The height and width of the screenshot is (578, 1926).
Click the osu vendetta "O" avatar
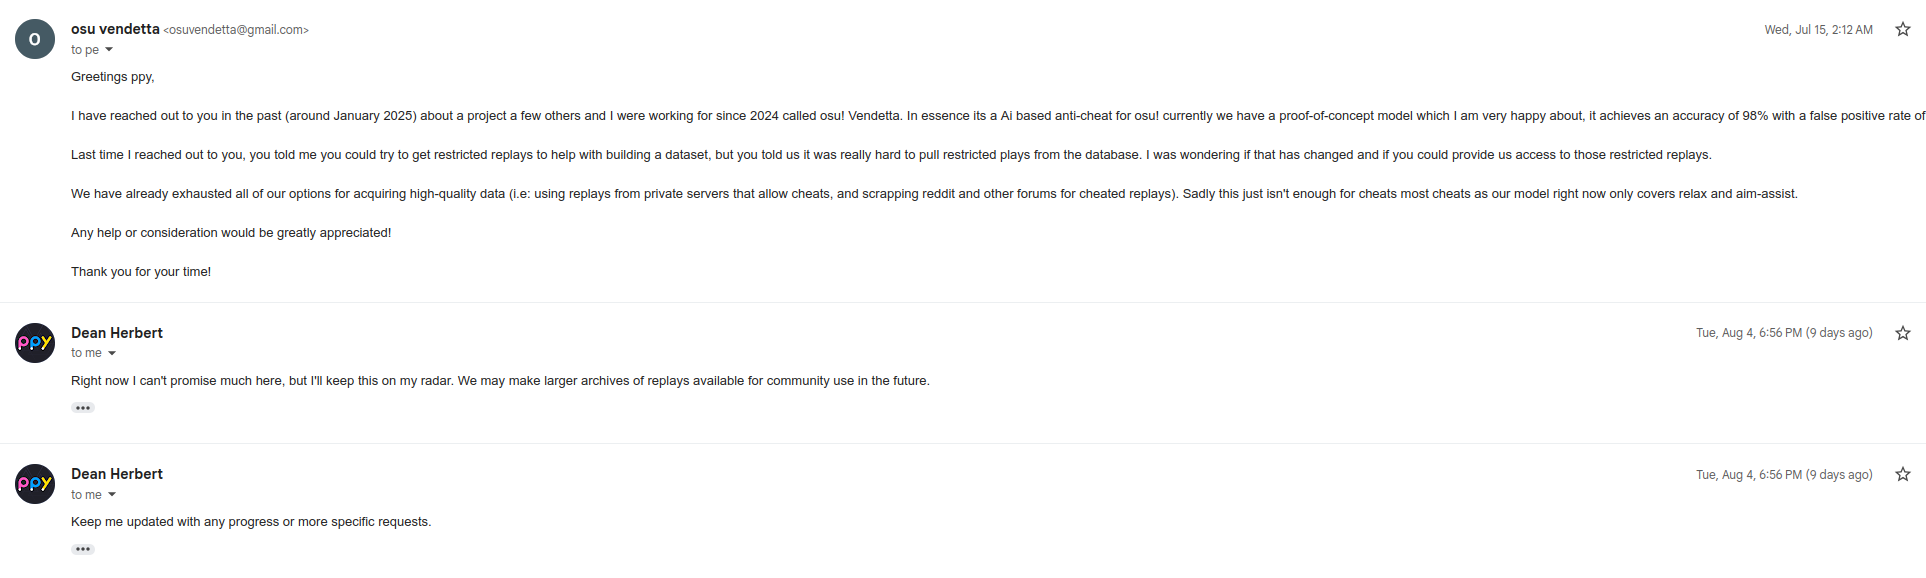pos(35,39)
